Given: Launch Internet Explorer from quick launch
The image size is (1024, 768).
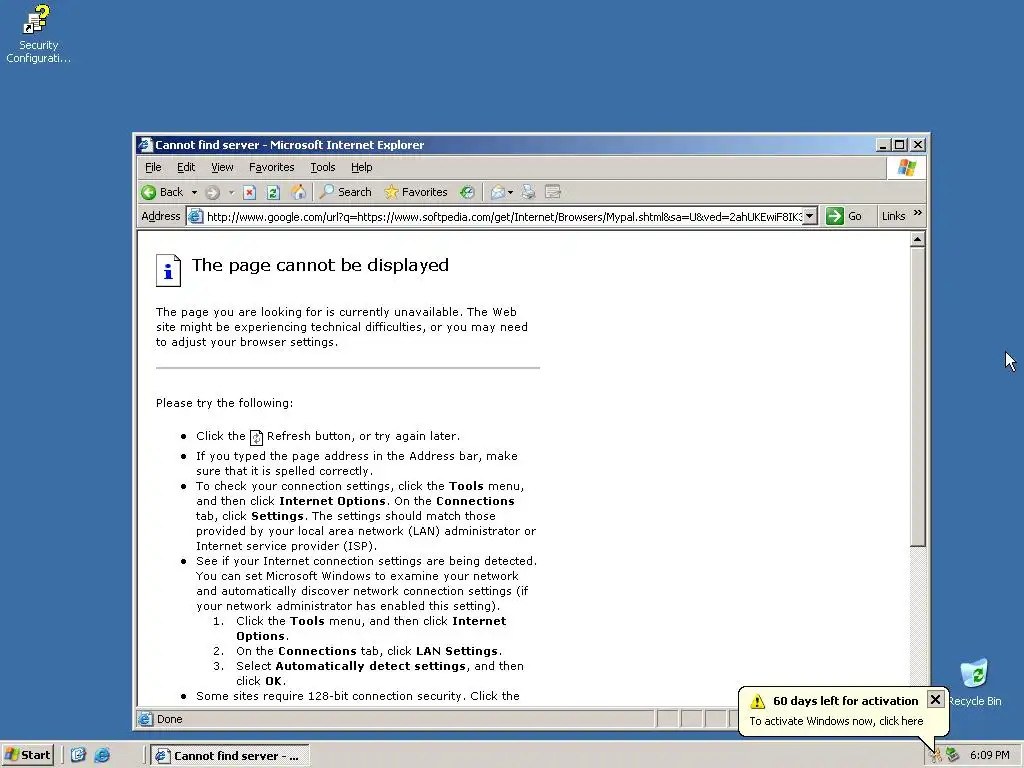Looking at the screenshot, I should 102,755.
